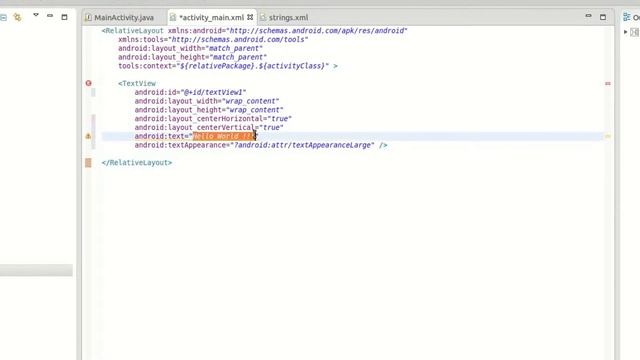Click the warning marker beside android:text line
This screenshot has width=640, height=360.
[x=88, y=136]
